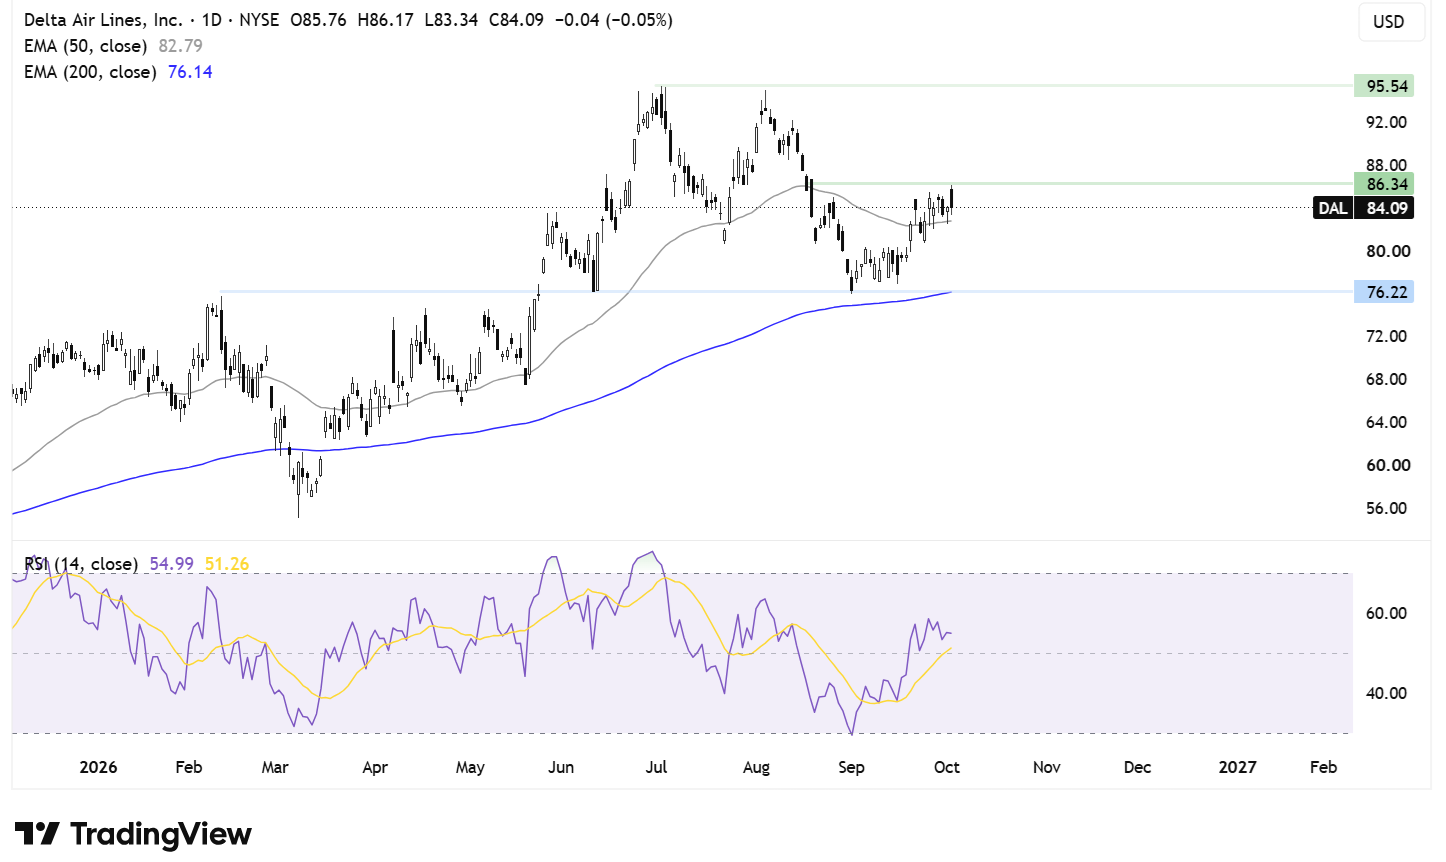Click the 86.34 price level label
Viewport: 1446px width, 862px height.
coord(1385,184)
